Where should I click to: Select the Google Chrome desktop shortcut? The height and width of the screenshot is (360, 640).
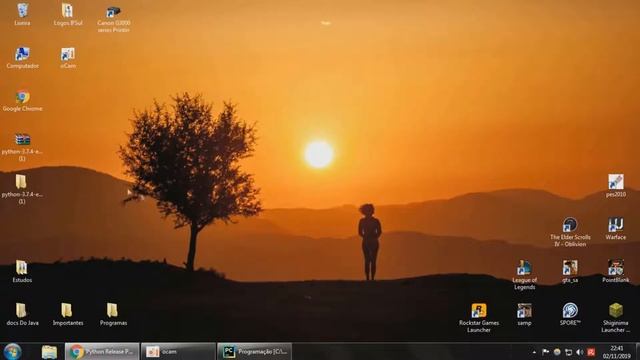22,101
